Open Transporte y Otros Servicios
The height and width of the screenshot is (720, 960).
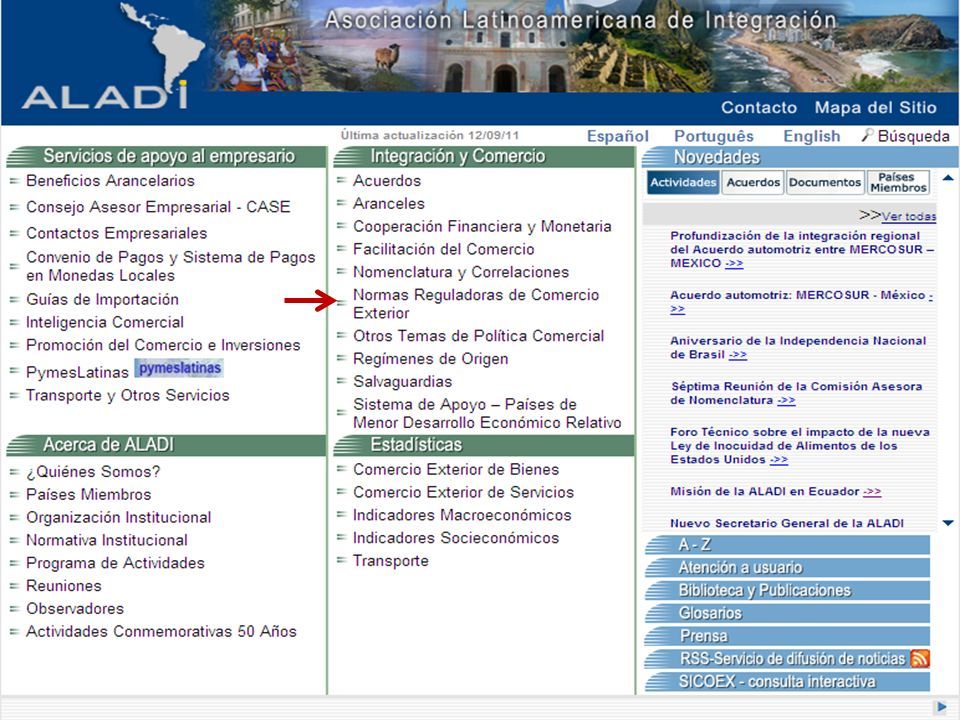click(127, 395)
